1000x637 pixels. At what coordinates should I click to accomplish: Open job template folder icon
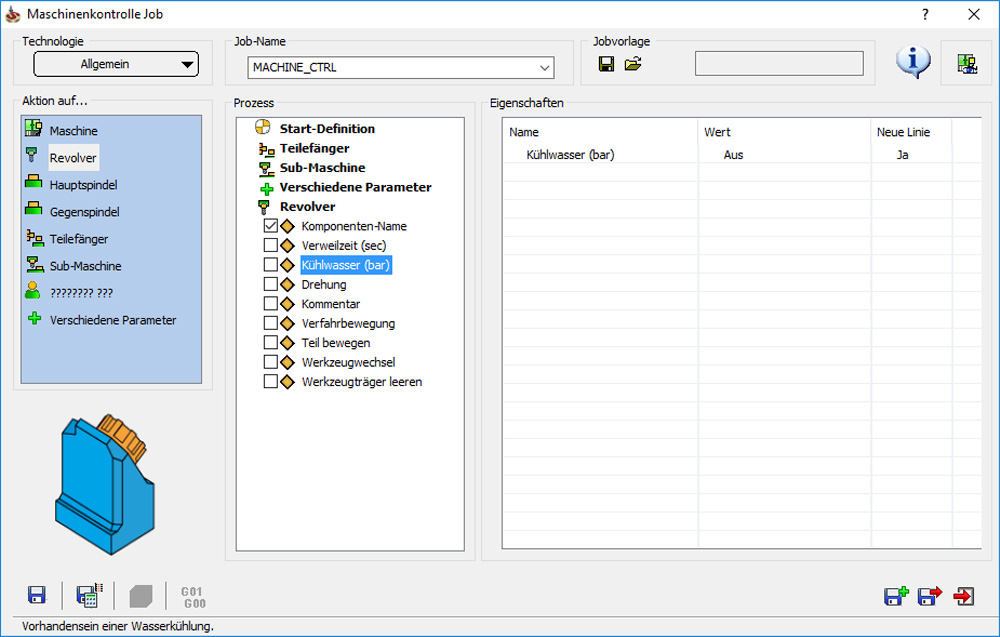(633, 64)
